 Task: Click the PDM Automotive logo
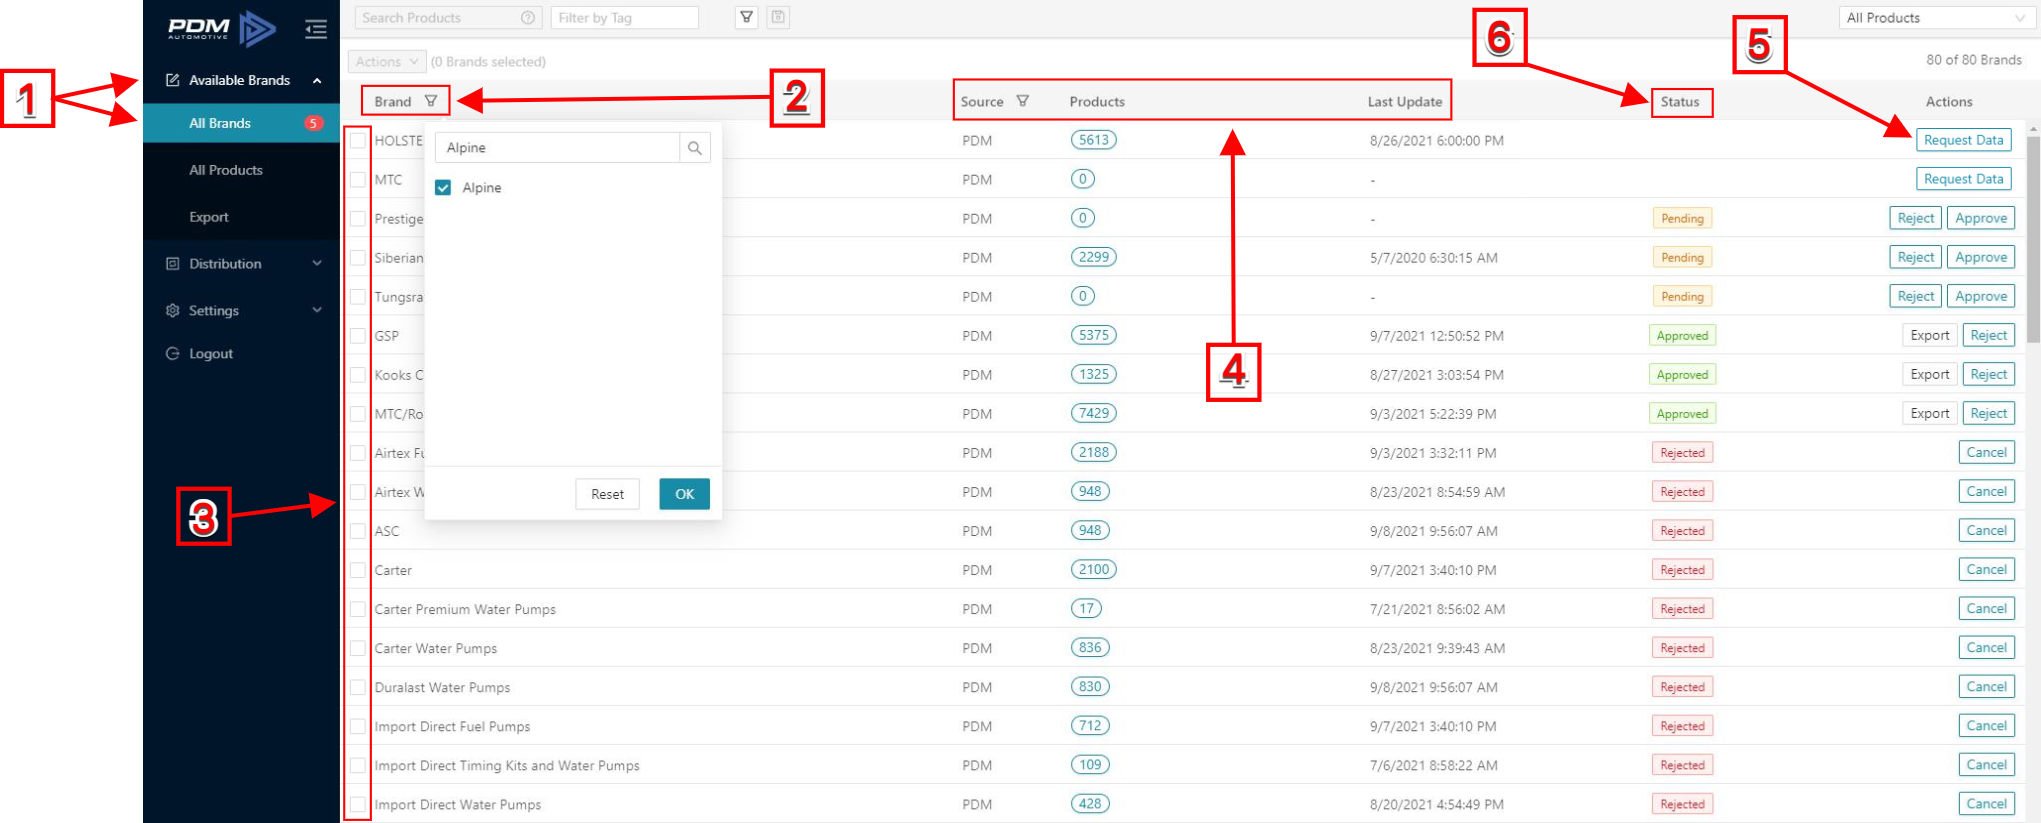pyautogui.click(x=221, y=28)
